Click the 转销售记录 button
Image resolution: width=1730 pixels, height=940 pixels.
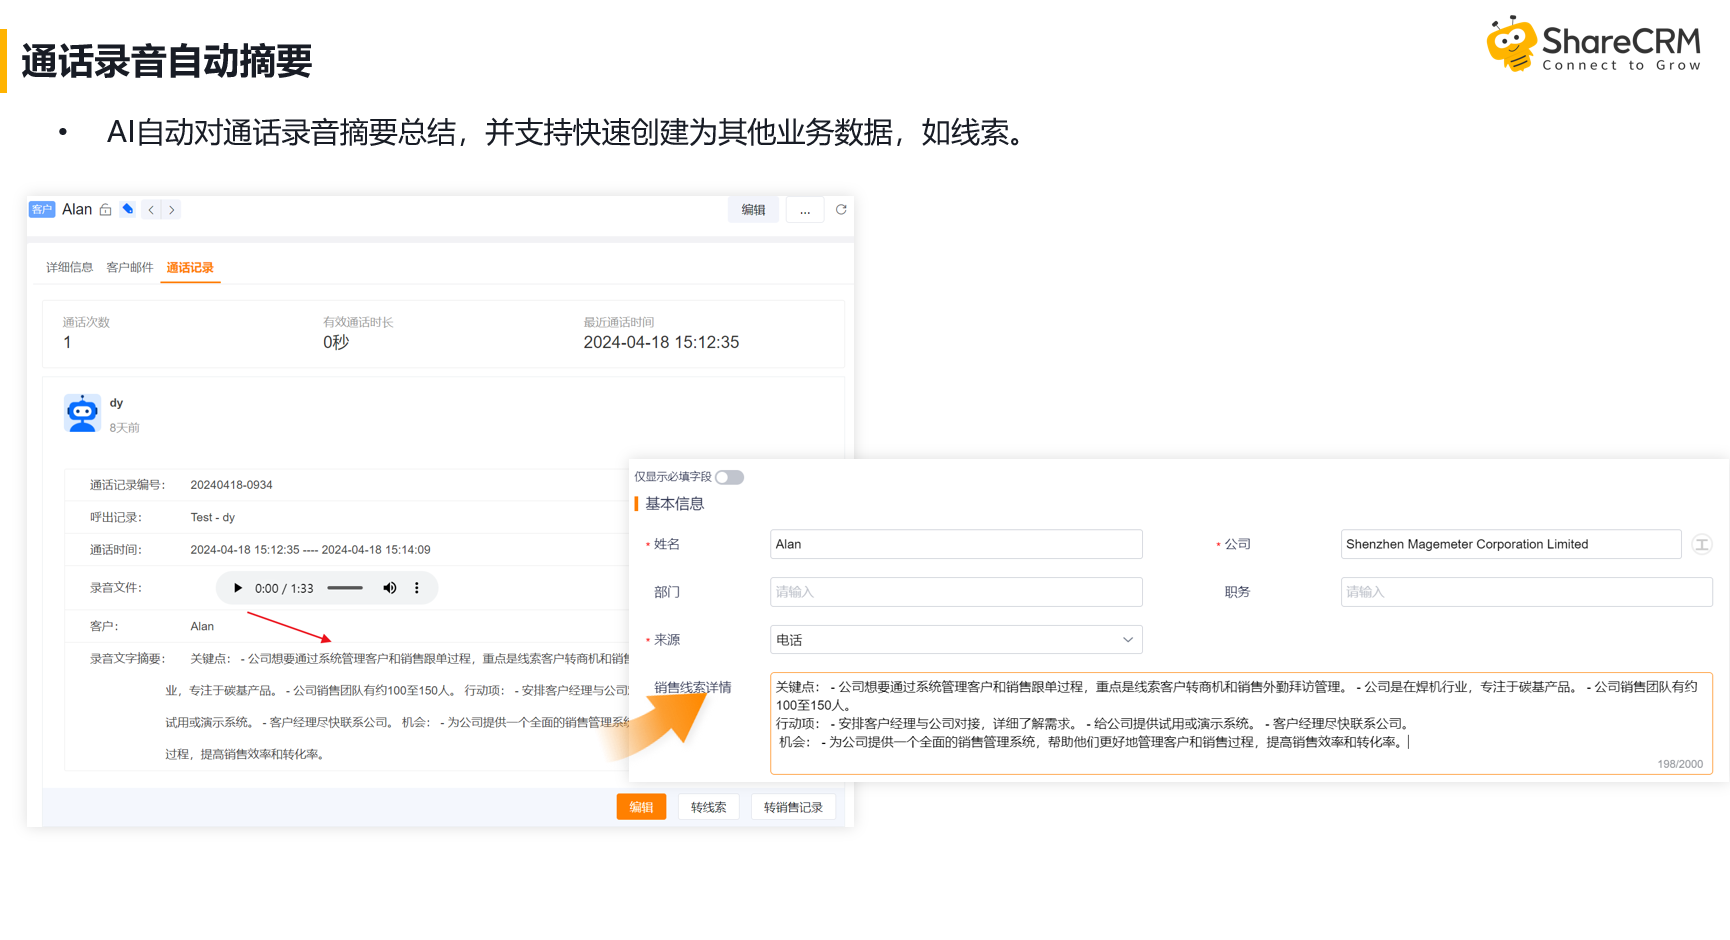(x=793, y=807)
